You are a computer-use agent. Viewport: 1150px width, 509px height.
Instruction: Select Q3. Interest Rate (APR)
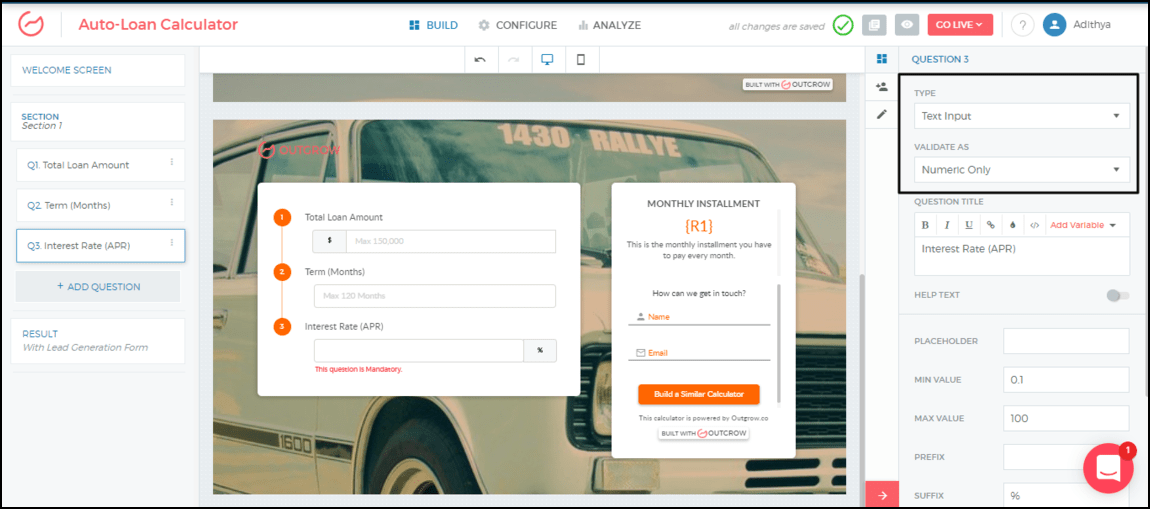pyautogui.click(x=100, y=246)
